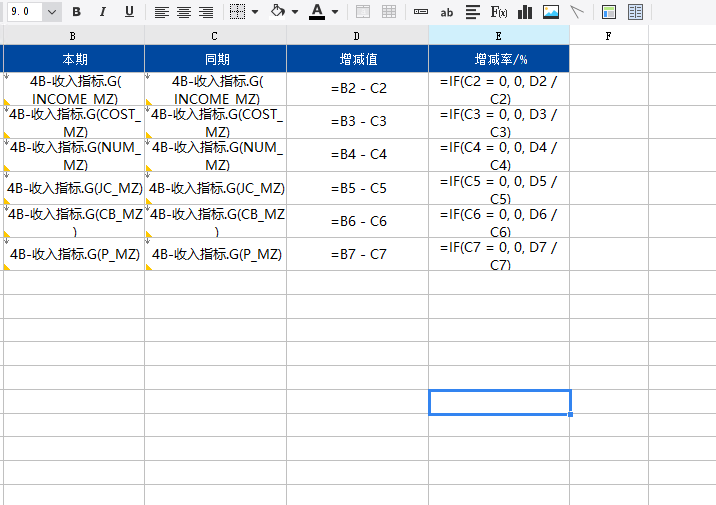Align text center
The height and width of the screenshot is (505, 716).
184,12
